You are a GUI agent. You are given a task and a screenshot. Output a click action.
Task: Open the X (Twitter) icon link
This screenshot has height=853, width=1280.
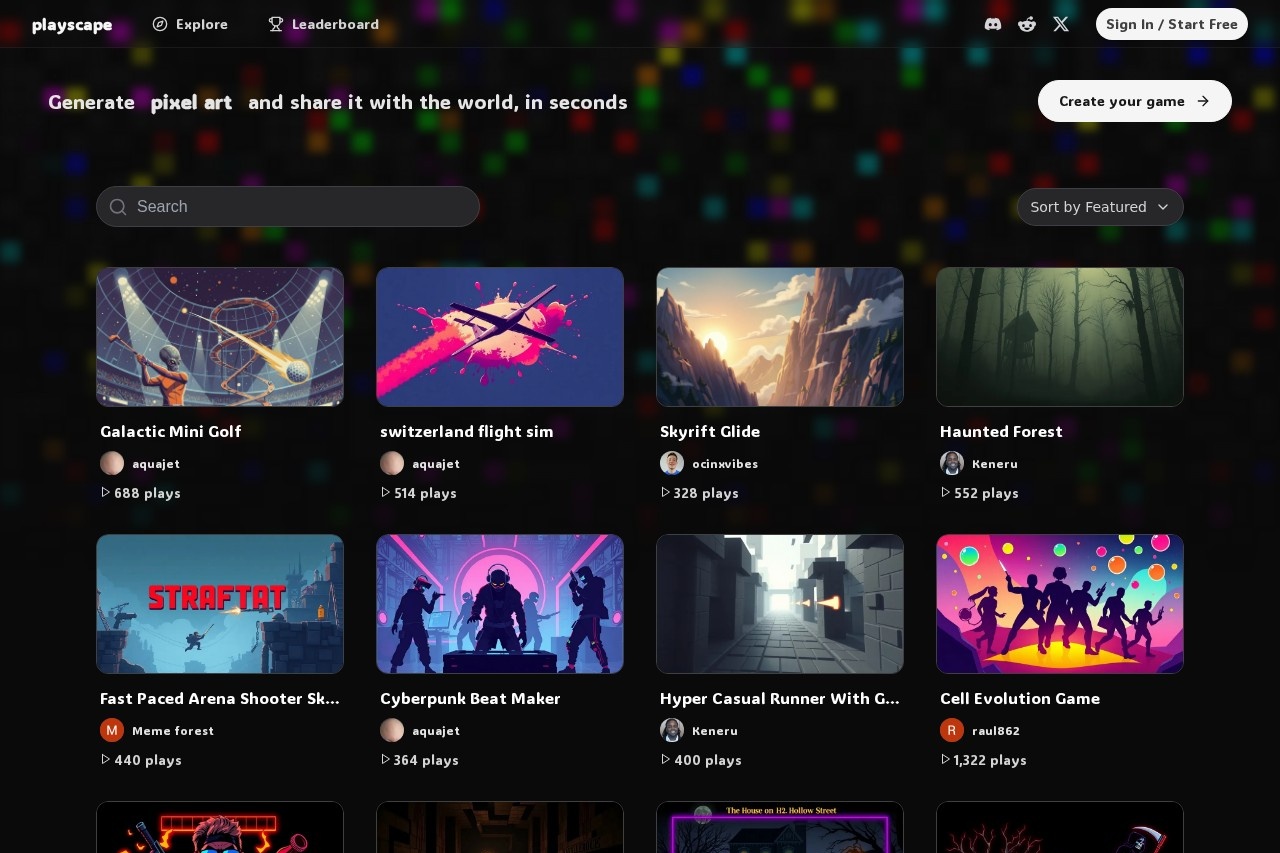[1061, 24]
